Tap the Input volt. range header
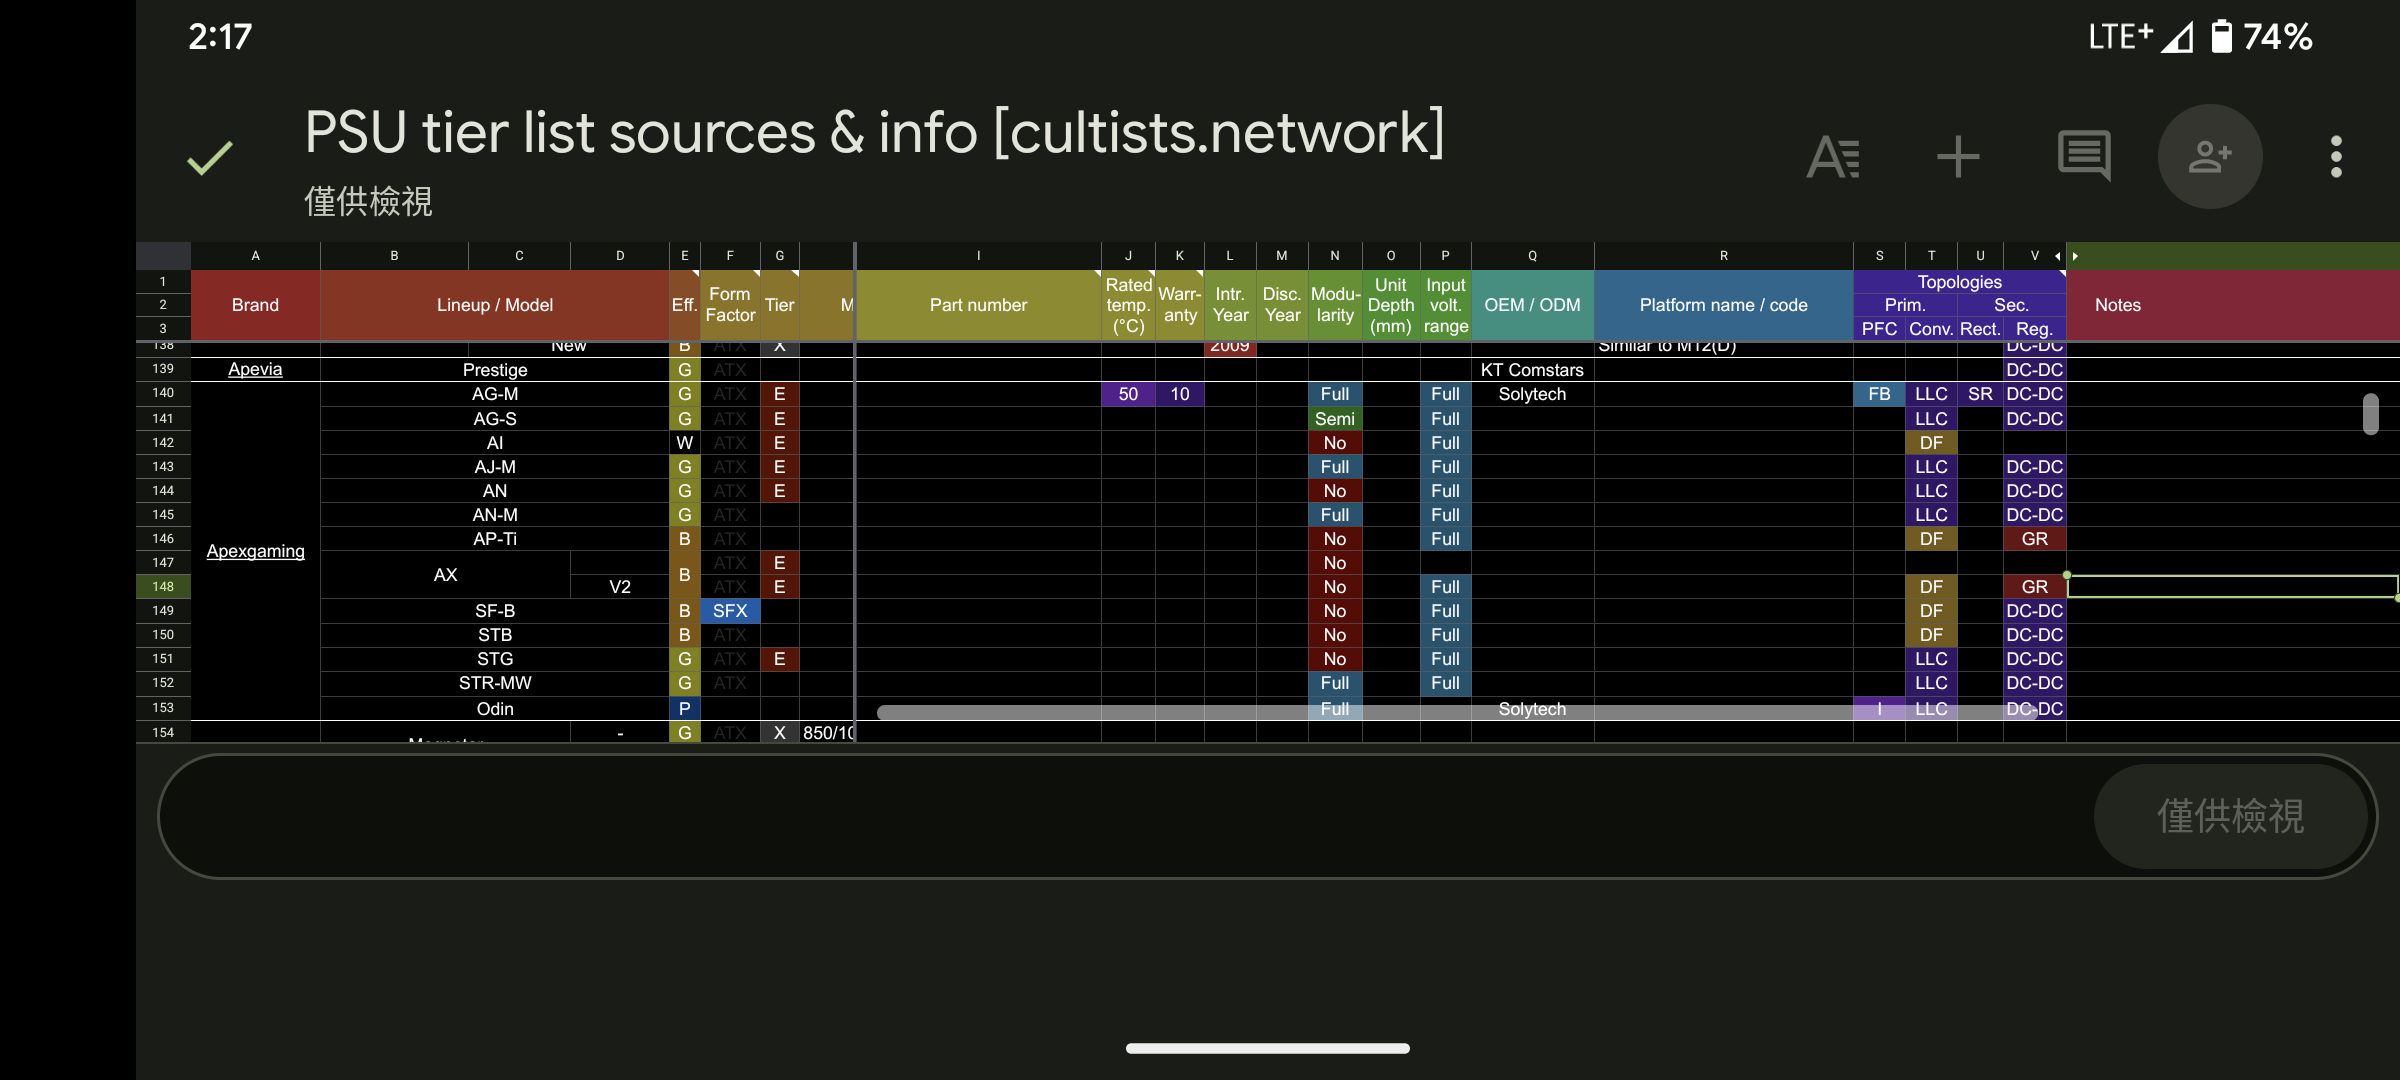 click(1445, 305)
